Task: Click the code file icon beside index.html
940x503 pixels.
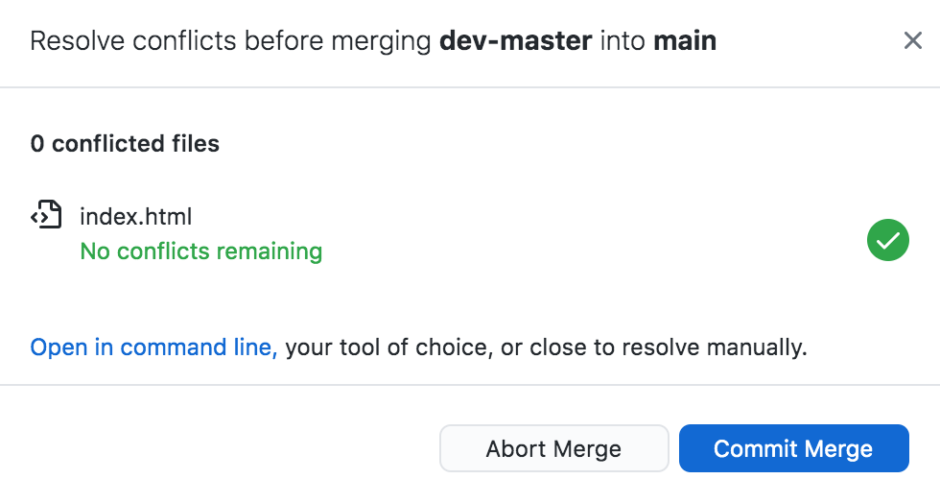Action: click(x=46, y=215)
